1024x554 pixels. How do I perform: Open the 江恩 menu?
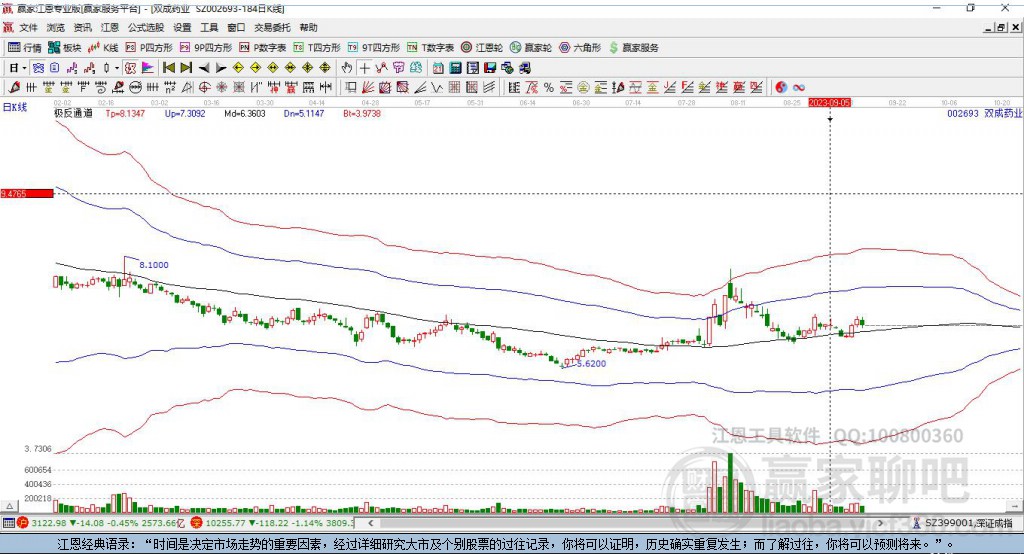tap(110, 27)
